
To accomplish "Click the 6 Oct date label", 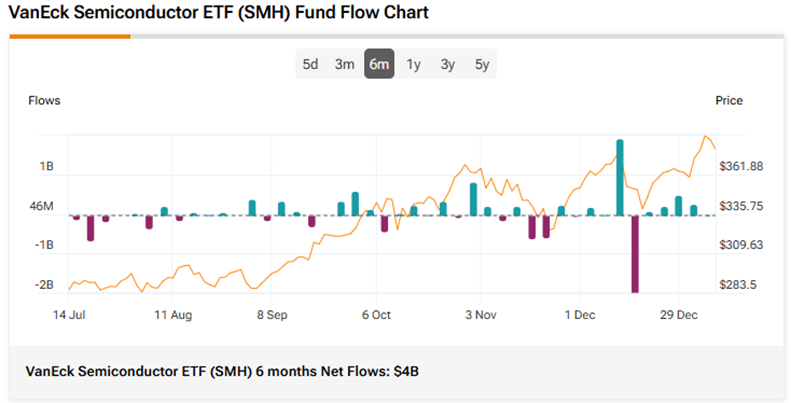I will 376,314.
